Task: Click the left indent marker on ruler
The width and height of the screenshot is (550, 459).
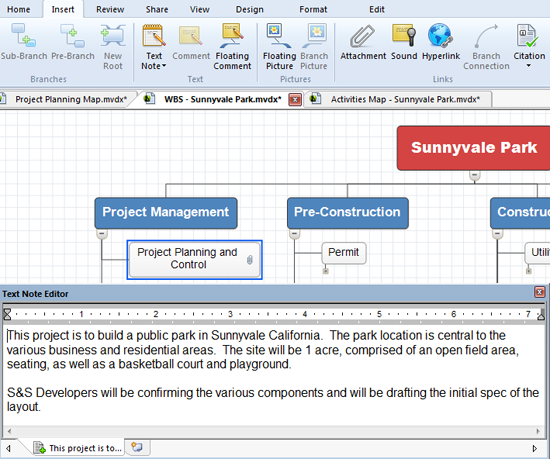Action: [7, 314]
